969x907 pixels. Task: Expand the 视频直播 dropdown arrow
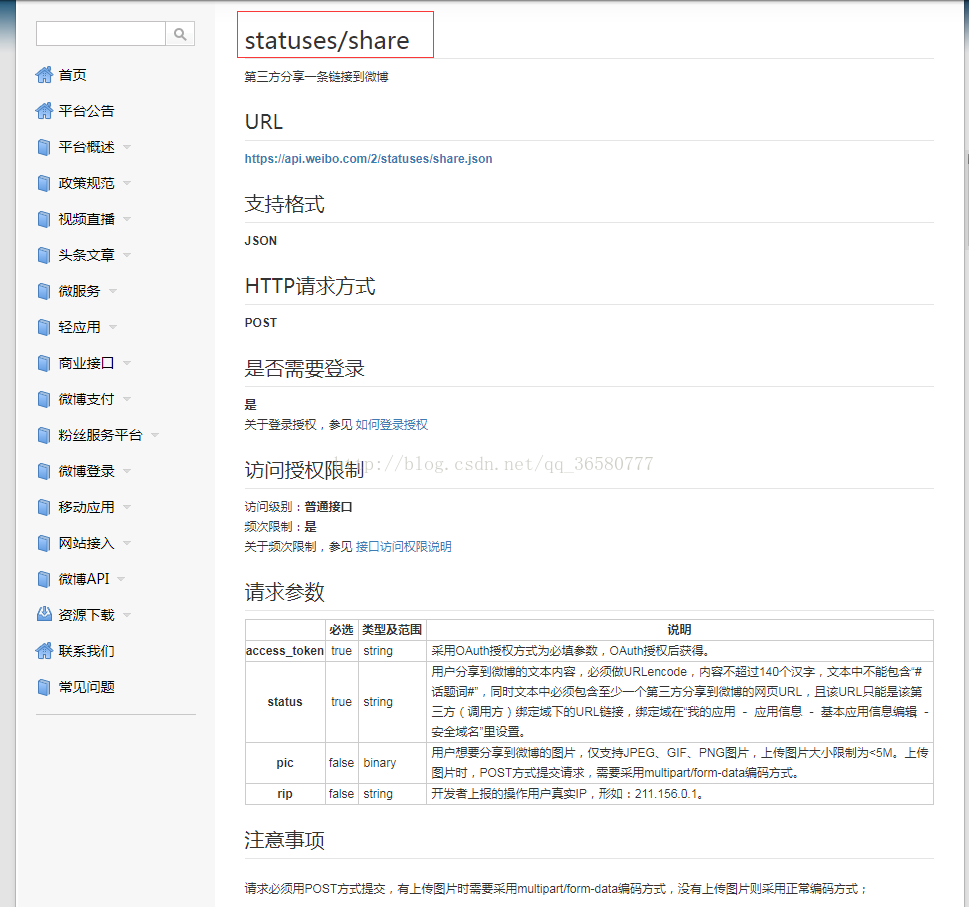click(x=127, y=219)
